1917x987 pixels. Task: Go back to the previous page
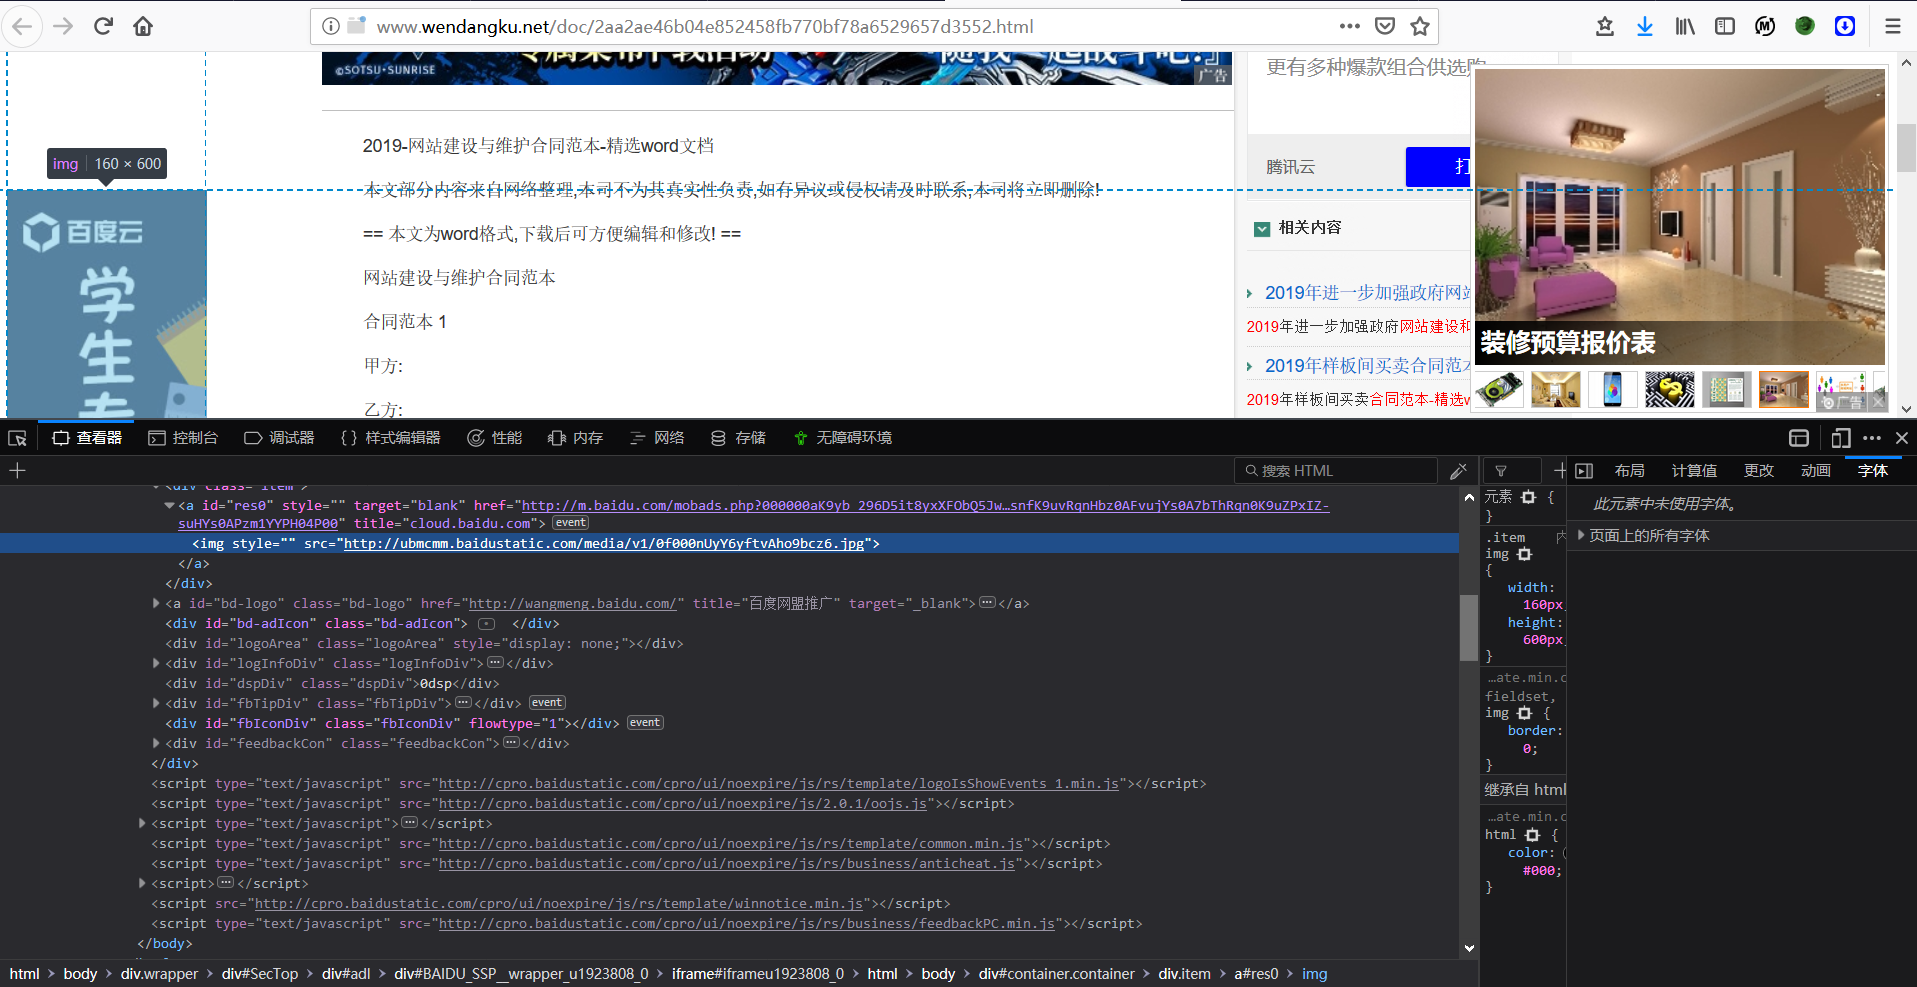tap(22, 26)
